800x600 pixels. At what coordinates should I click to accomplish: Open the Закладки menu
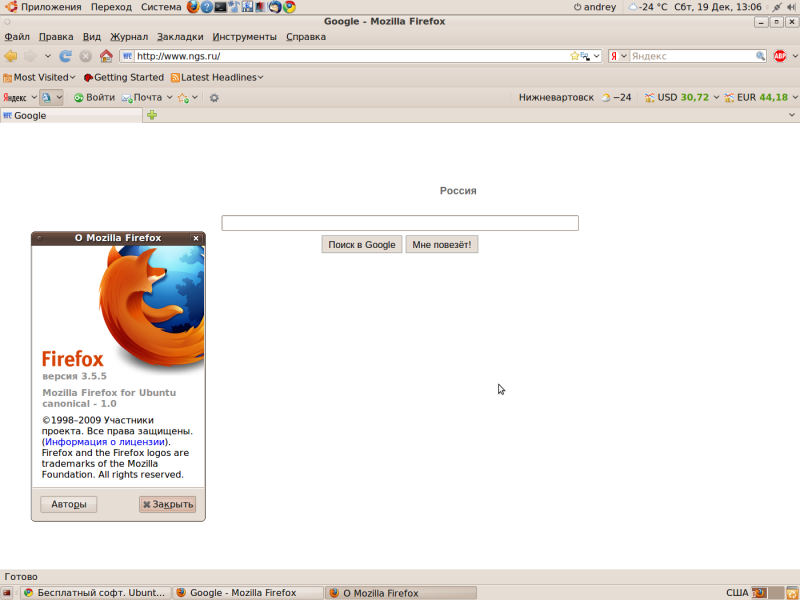(180, 37)
